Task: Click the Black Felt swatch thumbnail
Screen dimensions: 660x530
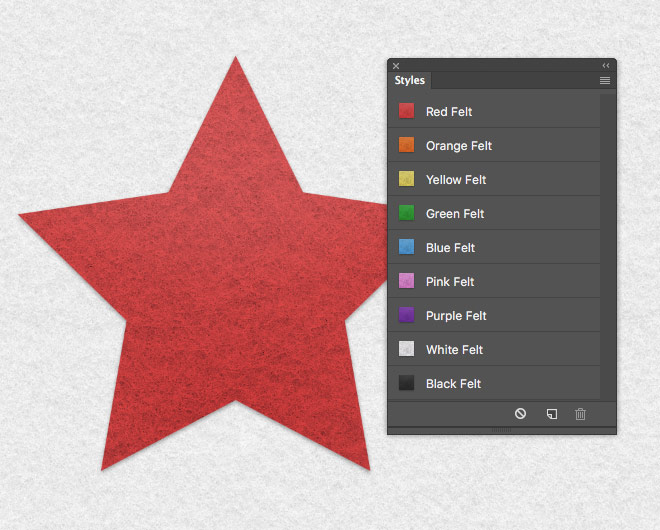Action: coord(406,383)
